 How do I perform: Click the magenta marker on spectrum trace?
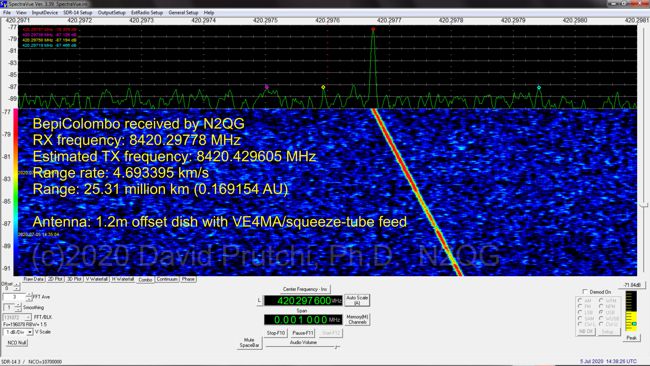tap(267, 87)
